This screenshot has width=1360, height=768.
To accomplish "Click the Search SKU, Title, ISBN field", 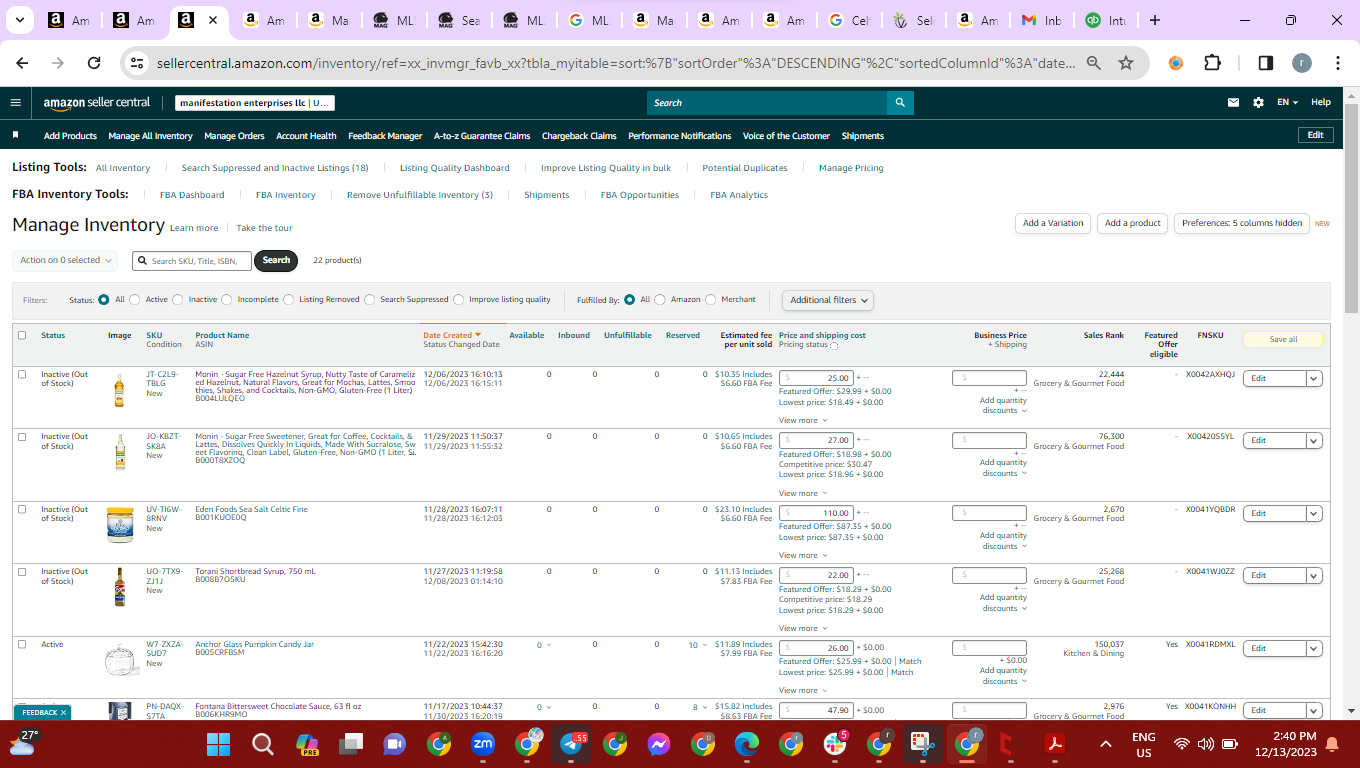I will point(192,261).
